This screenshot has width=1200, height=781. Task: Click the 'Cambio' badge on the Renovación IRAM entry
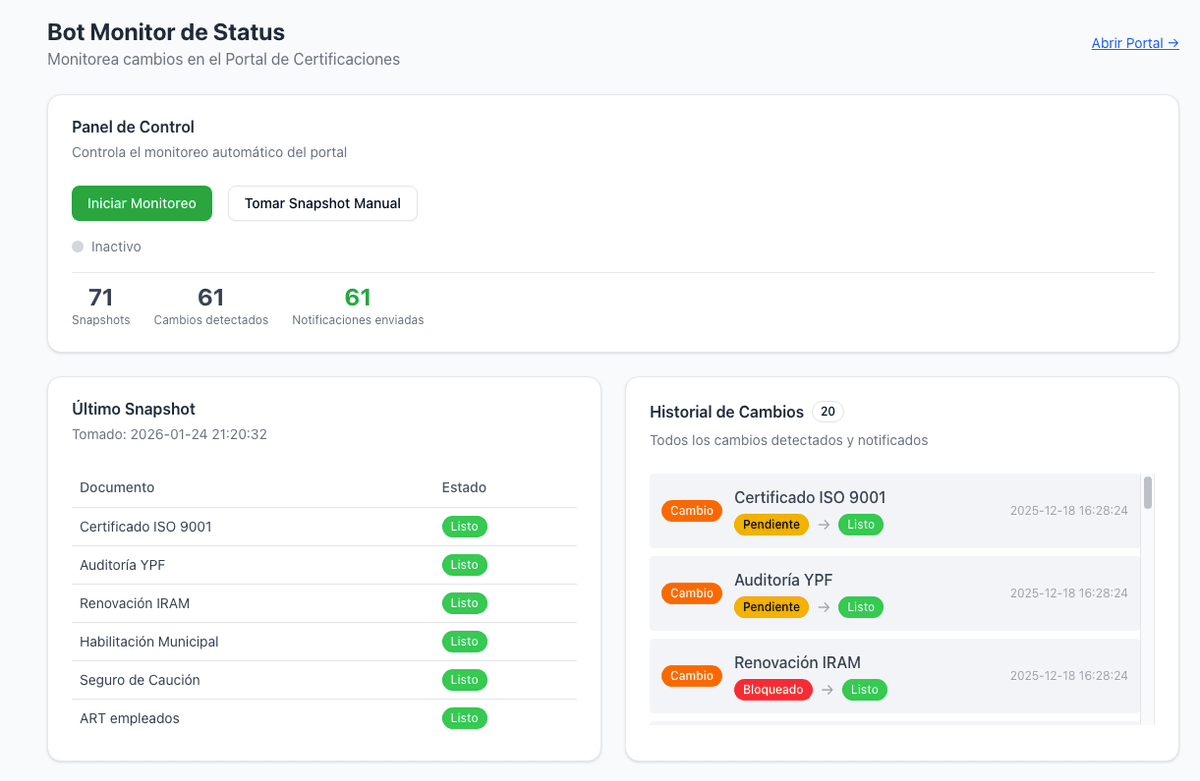(x=691, y=675)
